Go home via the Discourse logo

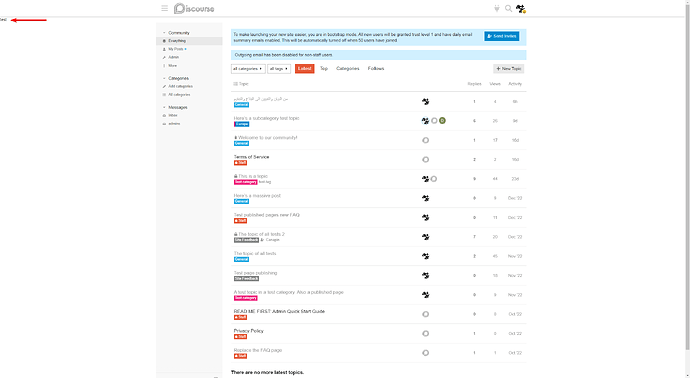194,8
